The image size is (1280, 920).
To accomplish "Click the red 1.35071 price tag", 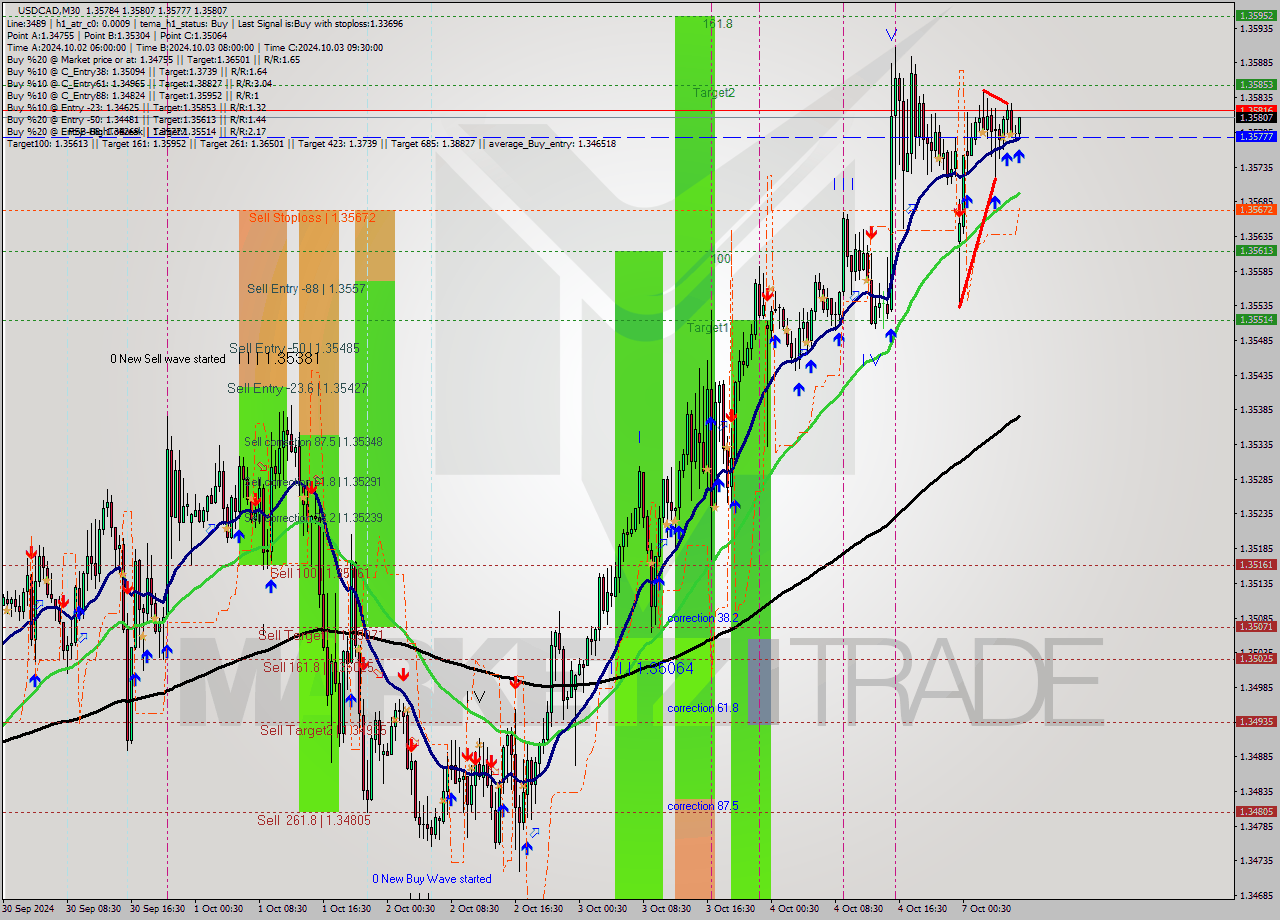I will tap(1256, 627).
